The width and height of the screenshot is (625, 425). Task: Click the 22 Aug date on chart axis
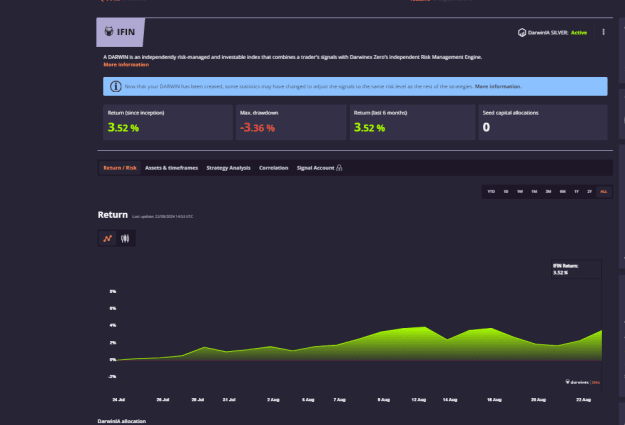pyautogui.click(x=584, y=399)
